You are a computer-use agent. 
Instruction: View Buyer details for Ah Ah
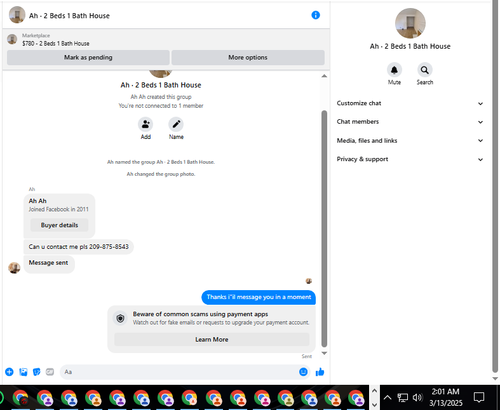tap(59, 225)
